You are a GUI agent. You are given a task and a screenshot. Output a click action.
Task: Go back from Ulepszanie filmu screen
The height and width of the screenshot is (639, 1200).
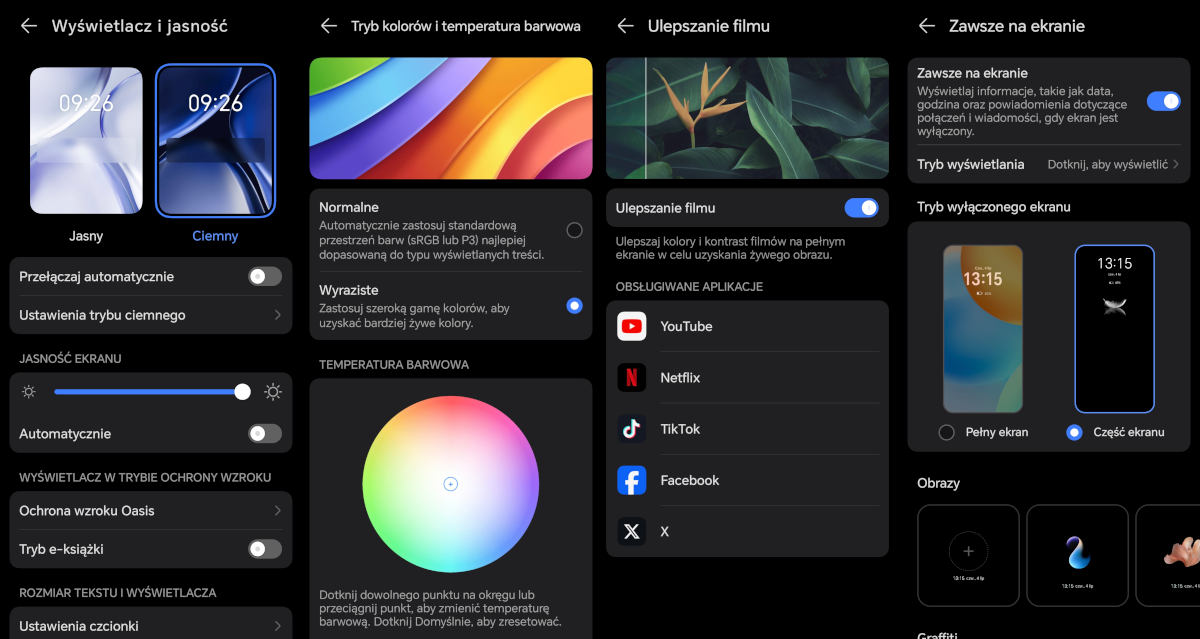click(x=626, y=26)
